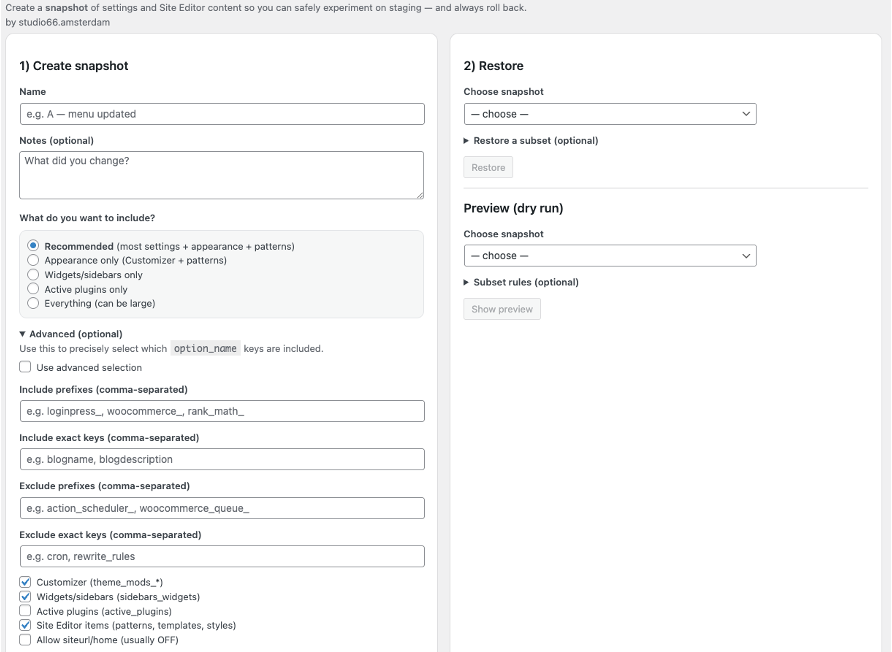Enable "Use advanced selection" checkbox

pyautogui.click(x=24, y=367)
